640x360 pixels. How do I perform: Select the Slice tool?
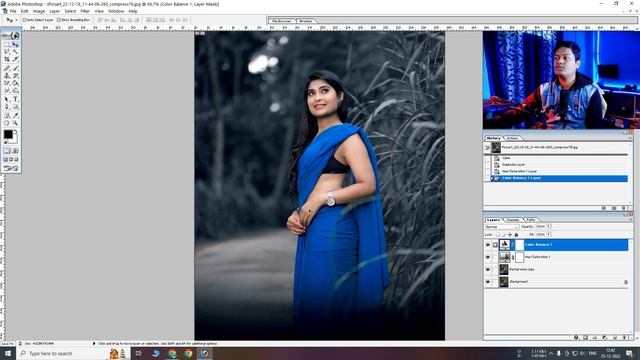15,59
